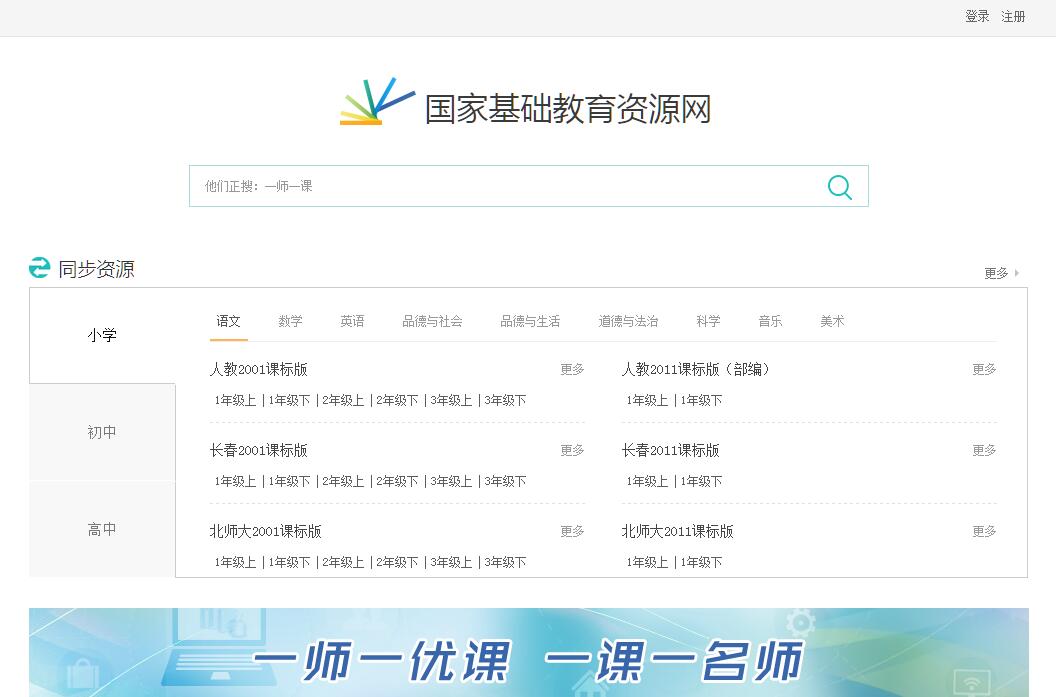Open 2年级上 under 北师大2001课标版

[343, 562]
